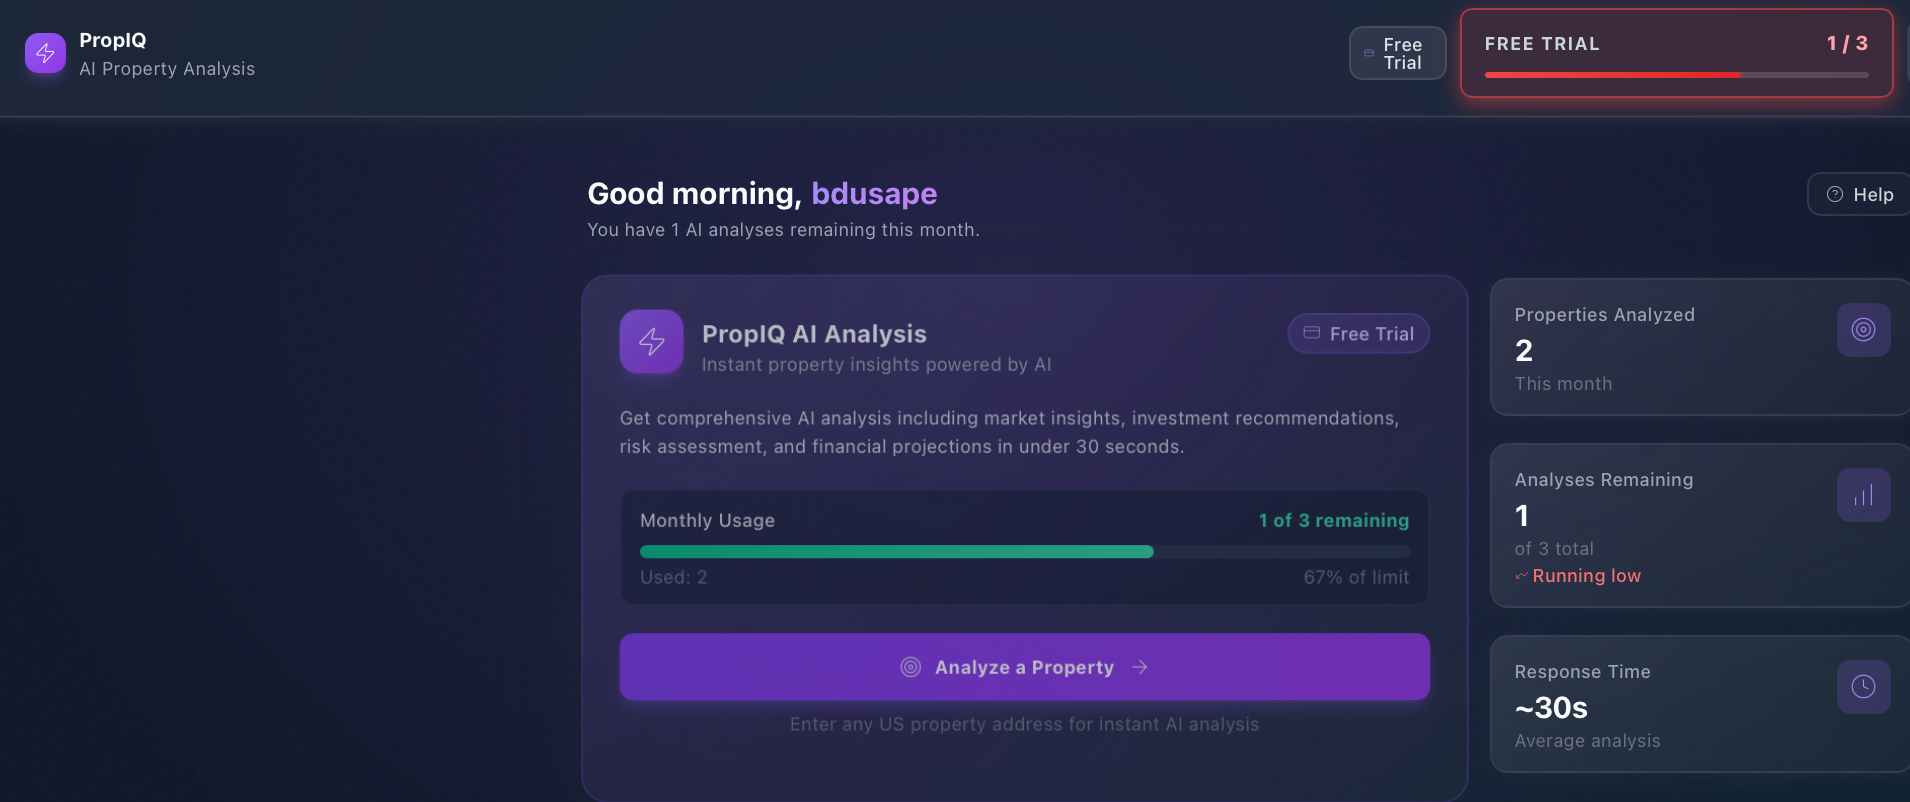Open the Free Trial menu in the header
Screen dimensions: 1910x802
click(x=1396, y=51)
